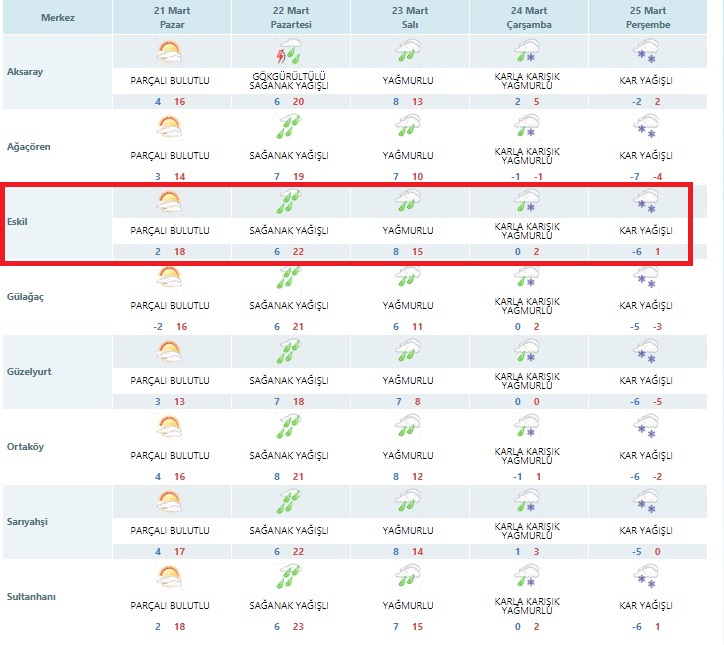Select the Aksaray district name

click(x=26, y=72)
